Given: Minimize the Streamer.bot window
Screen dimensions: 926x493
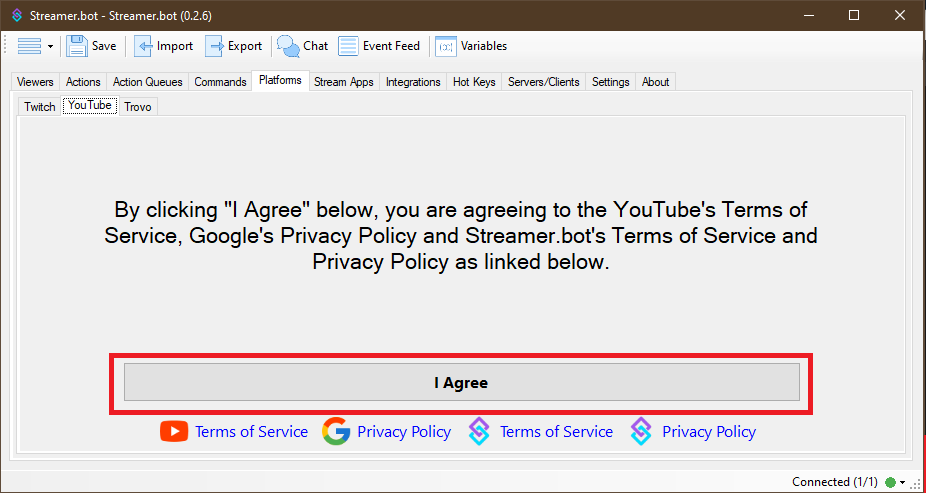Looking at the screenshot, I should 807,15.
